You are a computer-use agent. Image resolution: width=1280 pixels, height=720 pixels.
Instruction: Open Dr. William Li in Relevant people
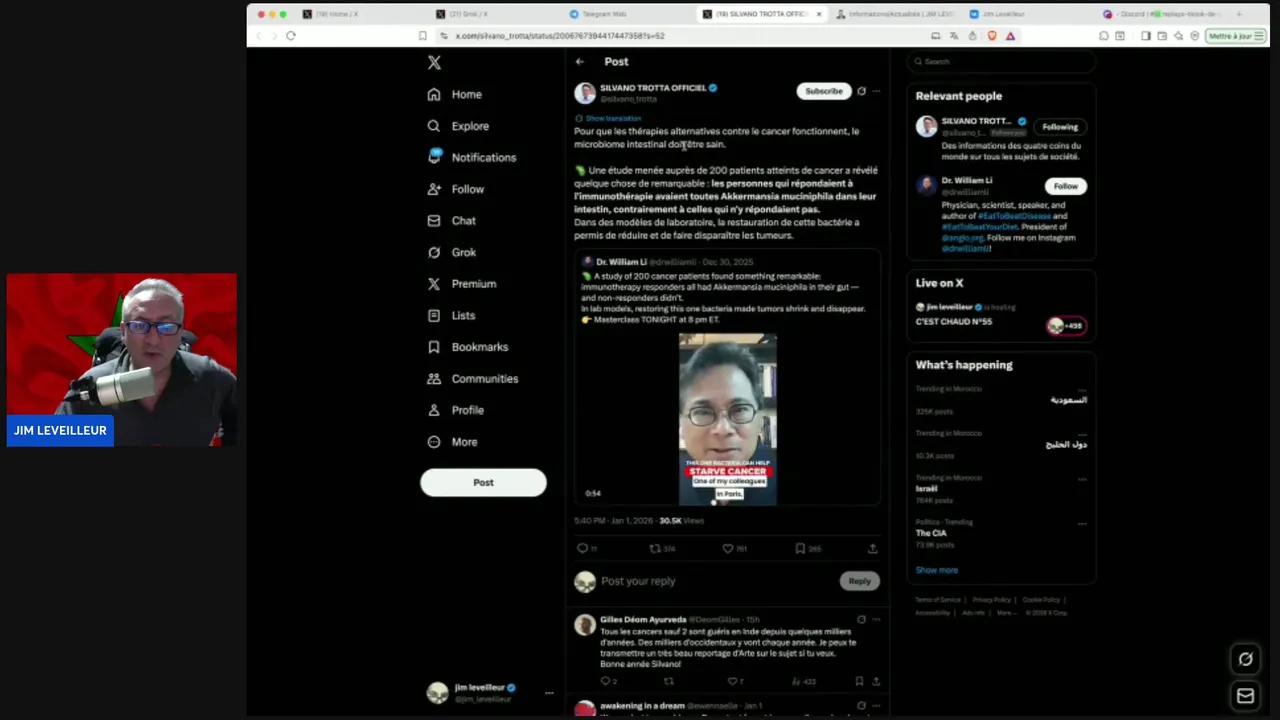[966, 181]
